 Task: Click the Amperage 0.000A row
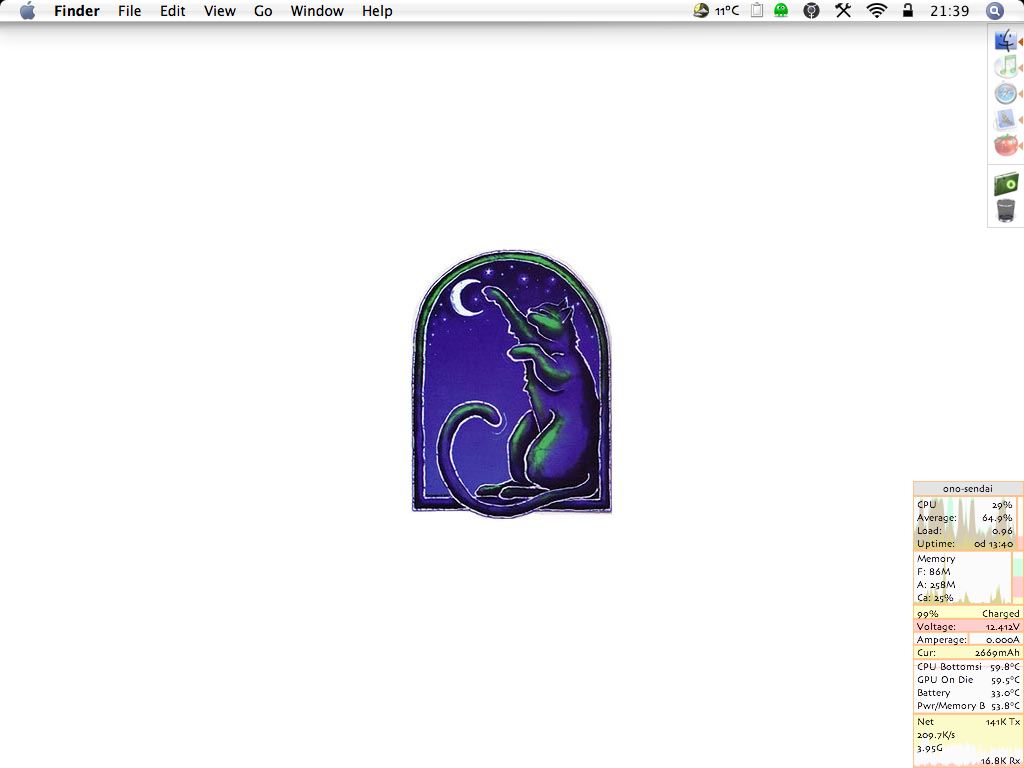pyautogui.click(x=968, y=639)
